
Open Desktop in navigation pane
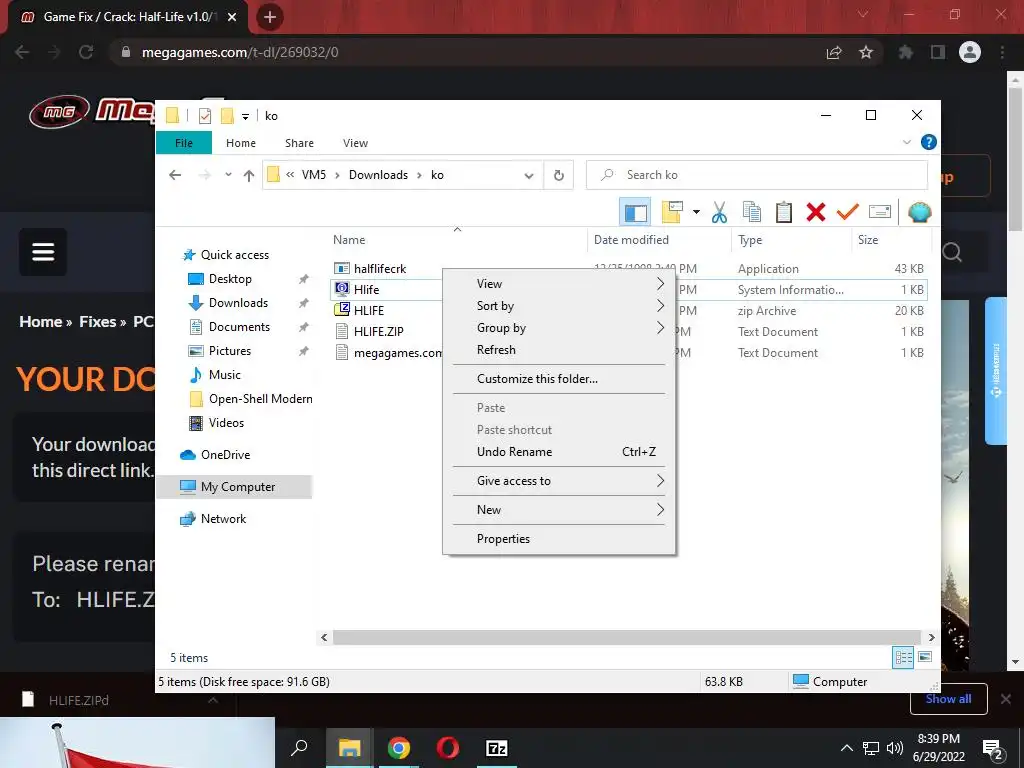tap(230, 279)
